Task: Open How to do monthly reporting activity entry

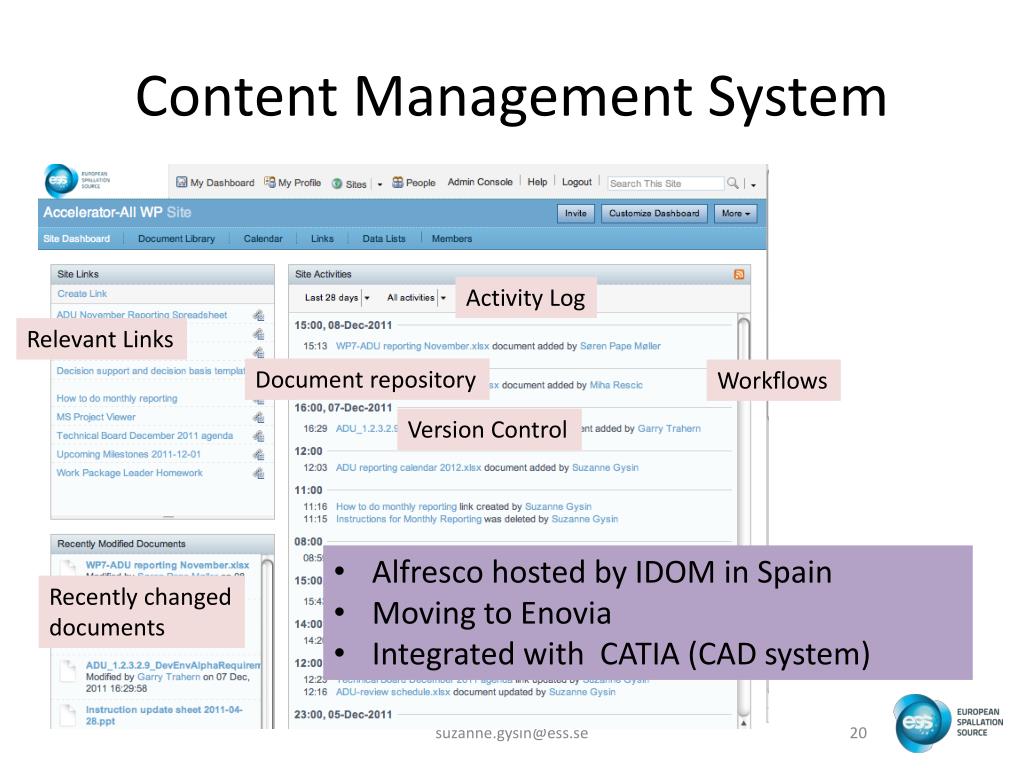Action: click(396, 507)
